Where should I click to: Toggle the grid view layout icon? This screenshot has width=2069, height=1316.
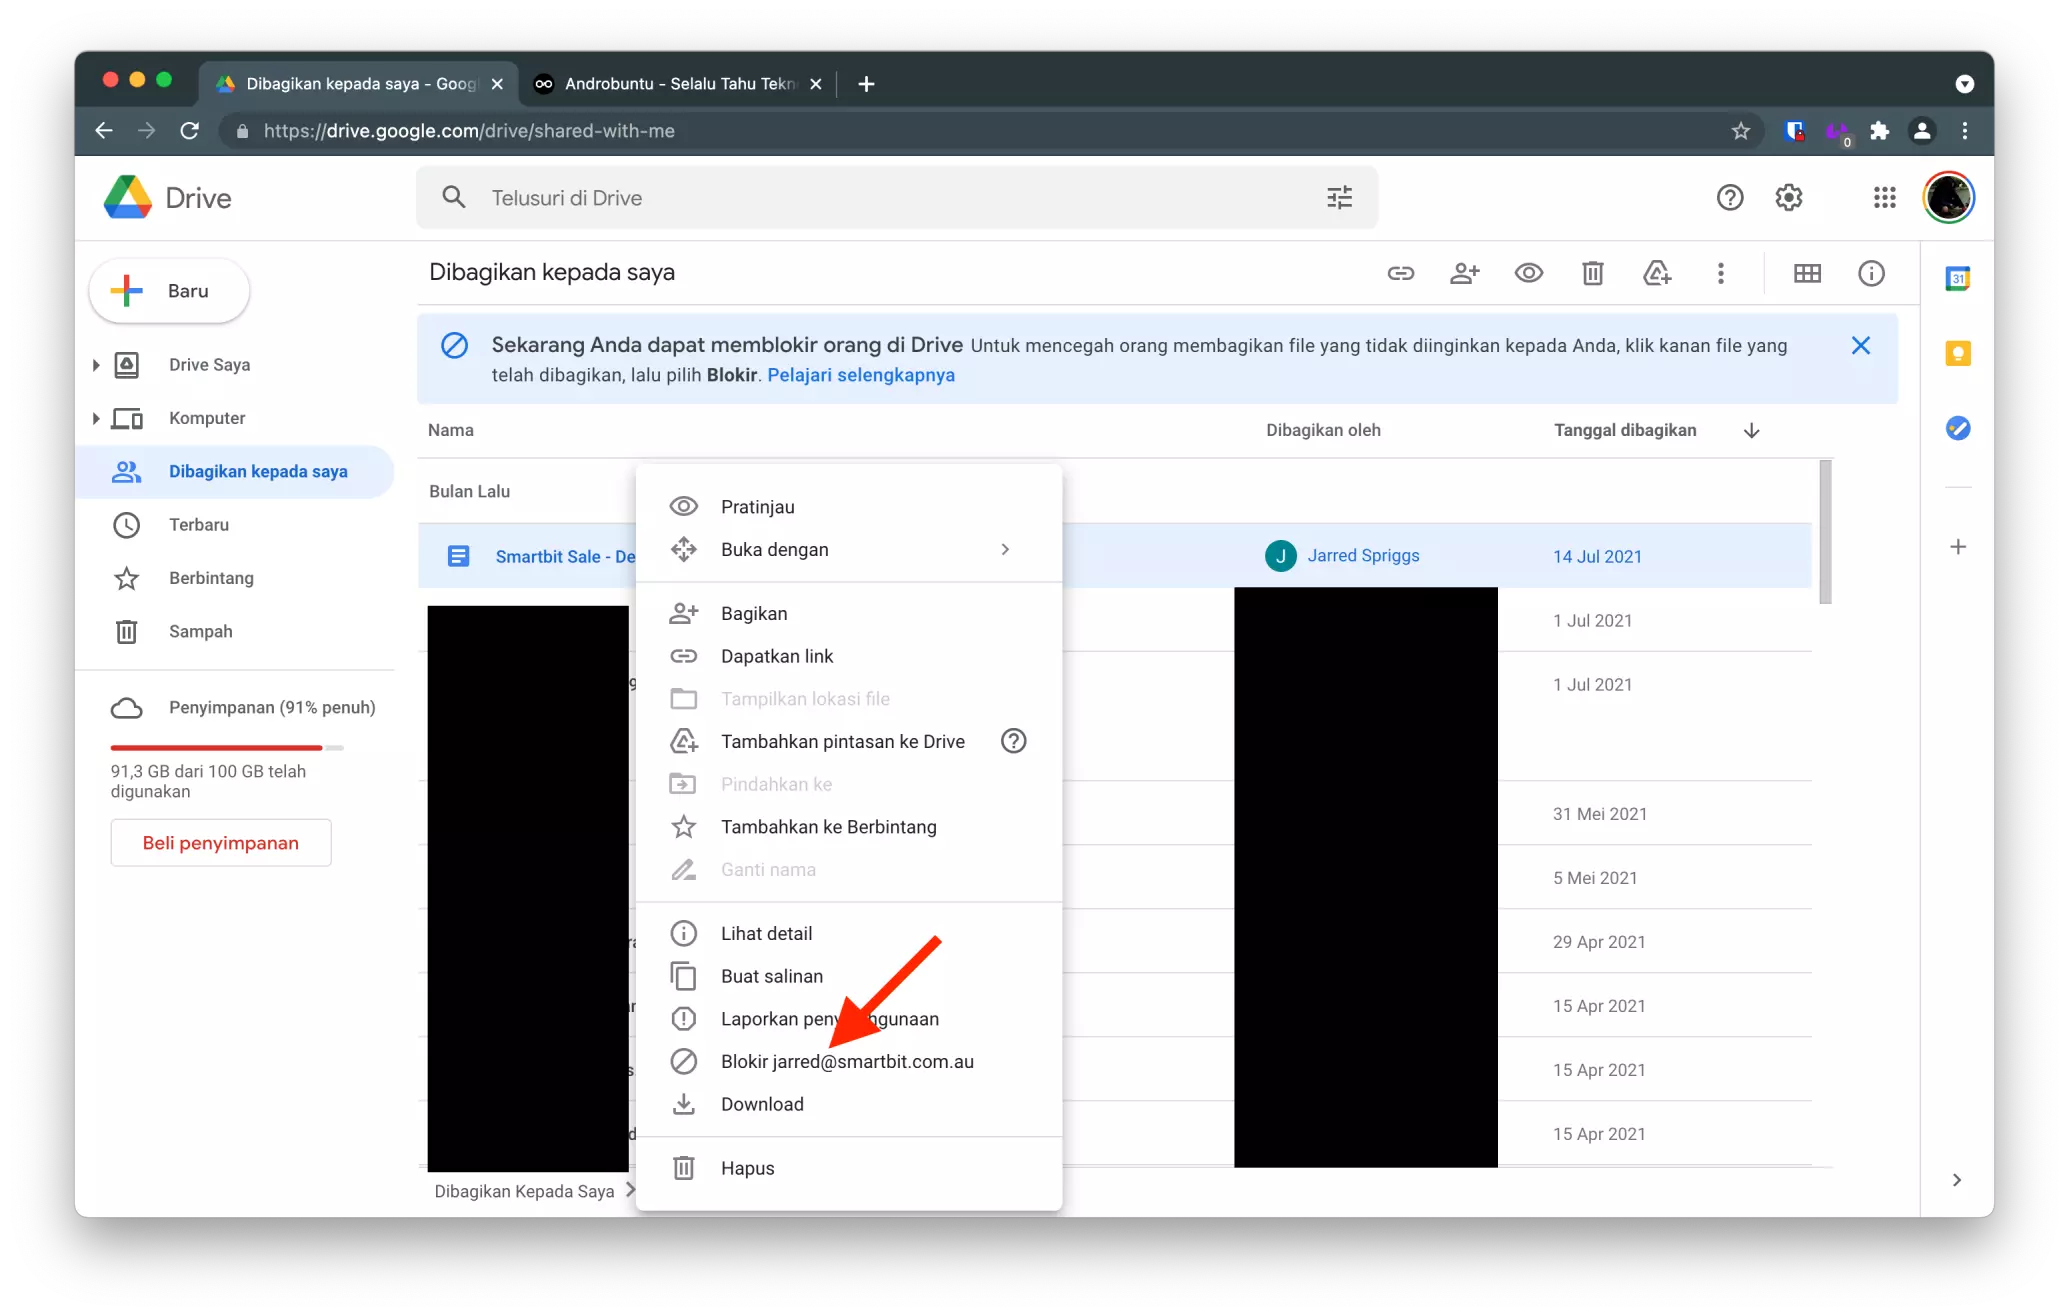pyautogui.click(x=1807, y=273)
